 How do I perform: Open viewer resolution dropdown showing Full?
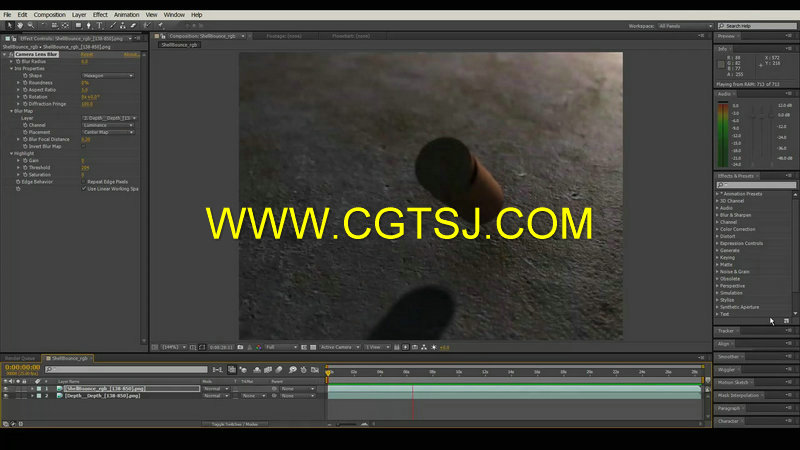[281, 347]
